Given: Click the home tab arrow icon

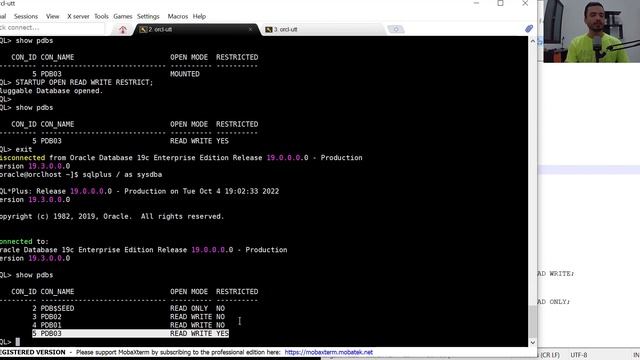Looking at the screenshot, I should click(123, 29).
